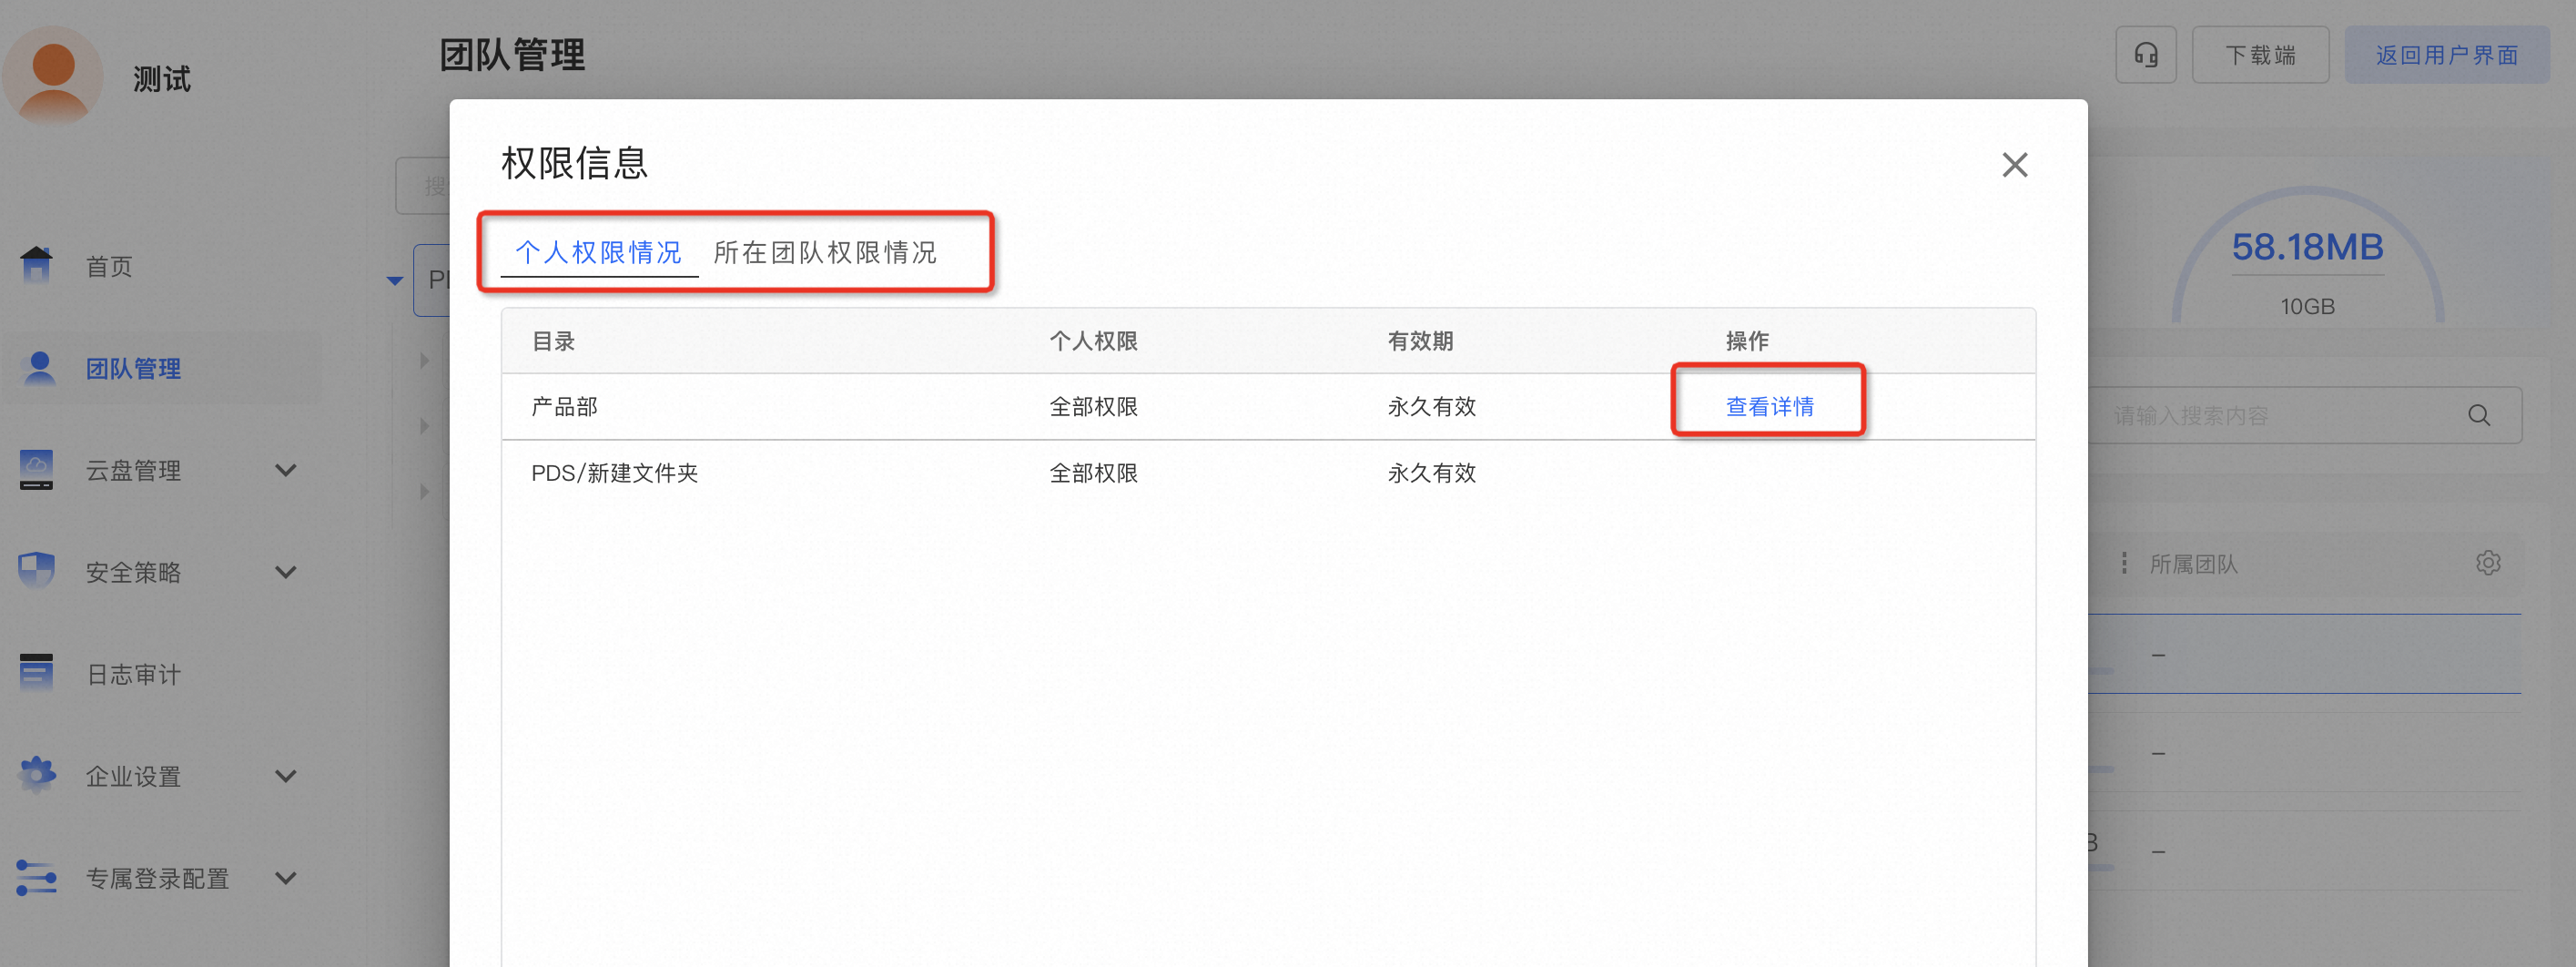Click the log audit icon
The image size is (2576, 967).
pos(37,673)
